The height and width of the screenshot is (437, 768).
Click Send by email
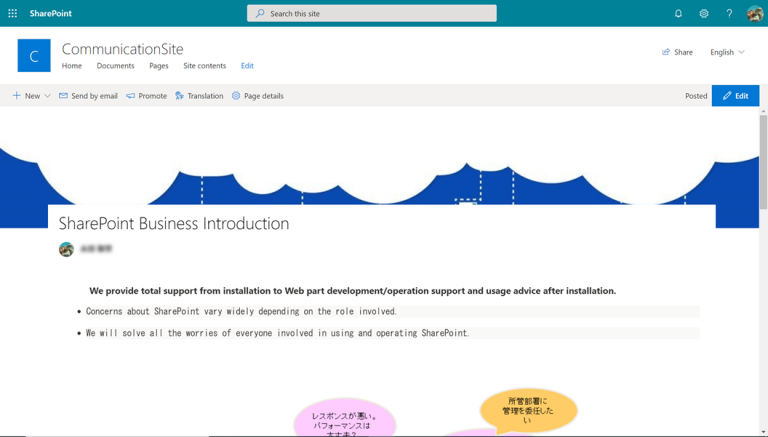(x=88, y=96)
